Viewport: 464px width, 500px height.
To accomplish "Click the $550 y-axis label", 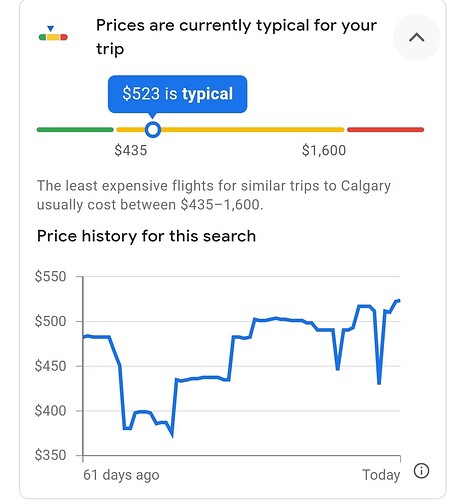I will (50, 277).
